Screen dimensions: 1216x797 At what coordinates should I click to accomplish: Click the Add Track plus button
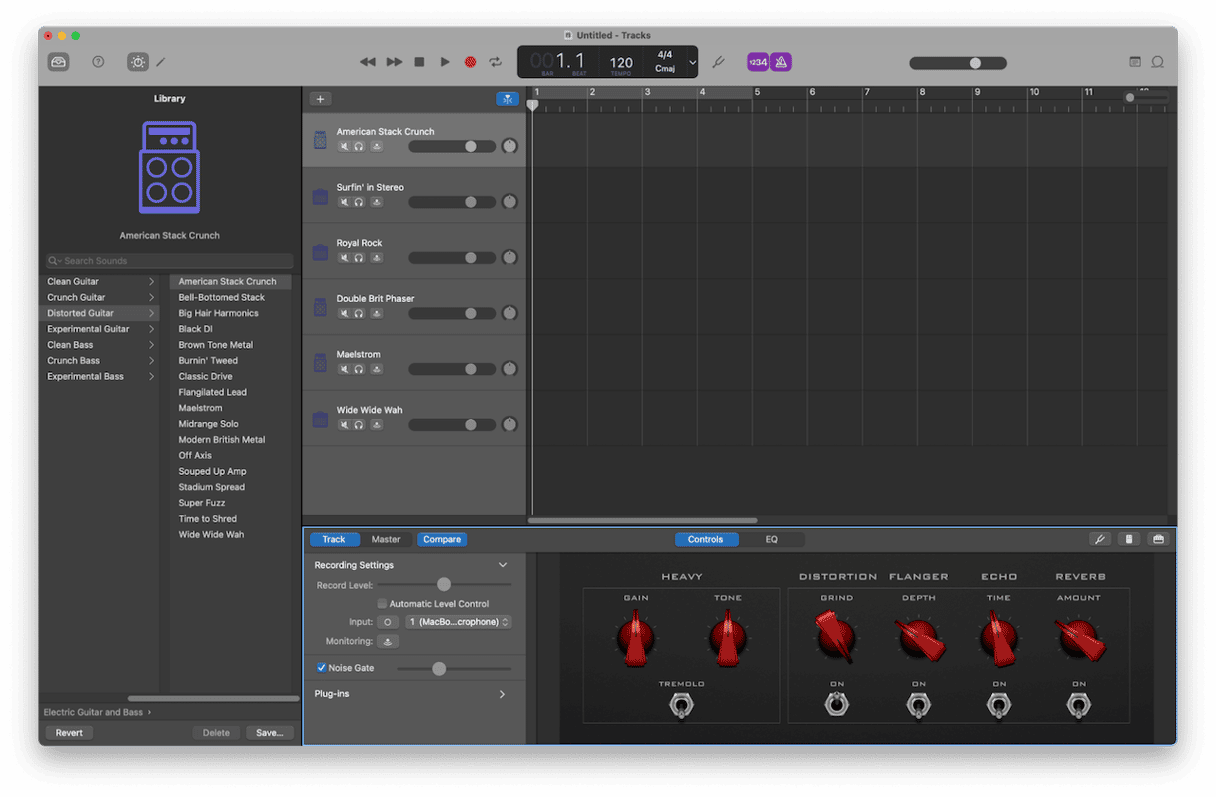tap(320, 99)
